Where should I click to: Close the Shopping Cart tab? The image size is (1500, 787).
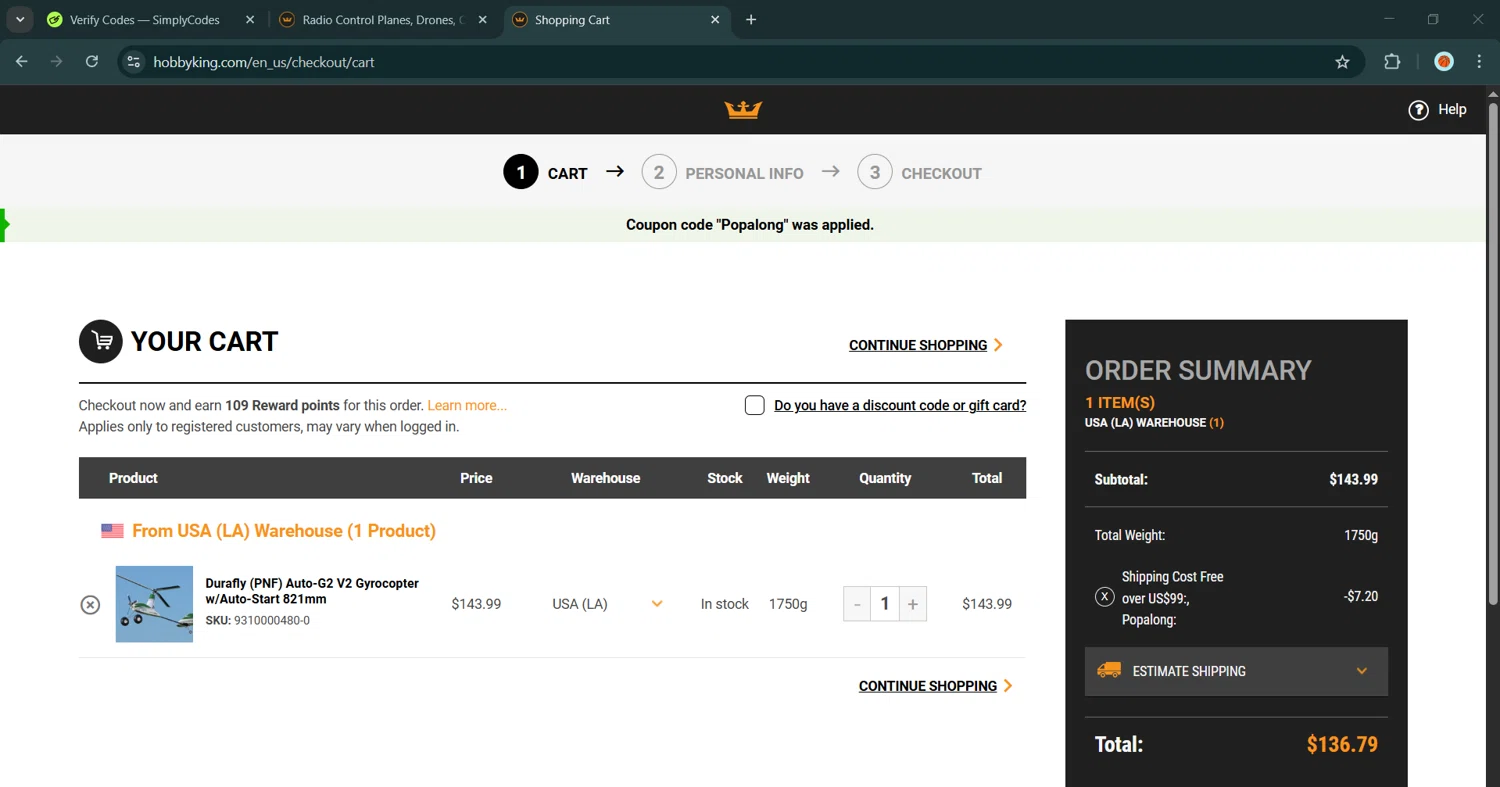coord(715,20)
